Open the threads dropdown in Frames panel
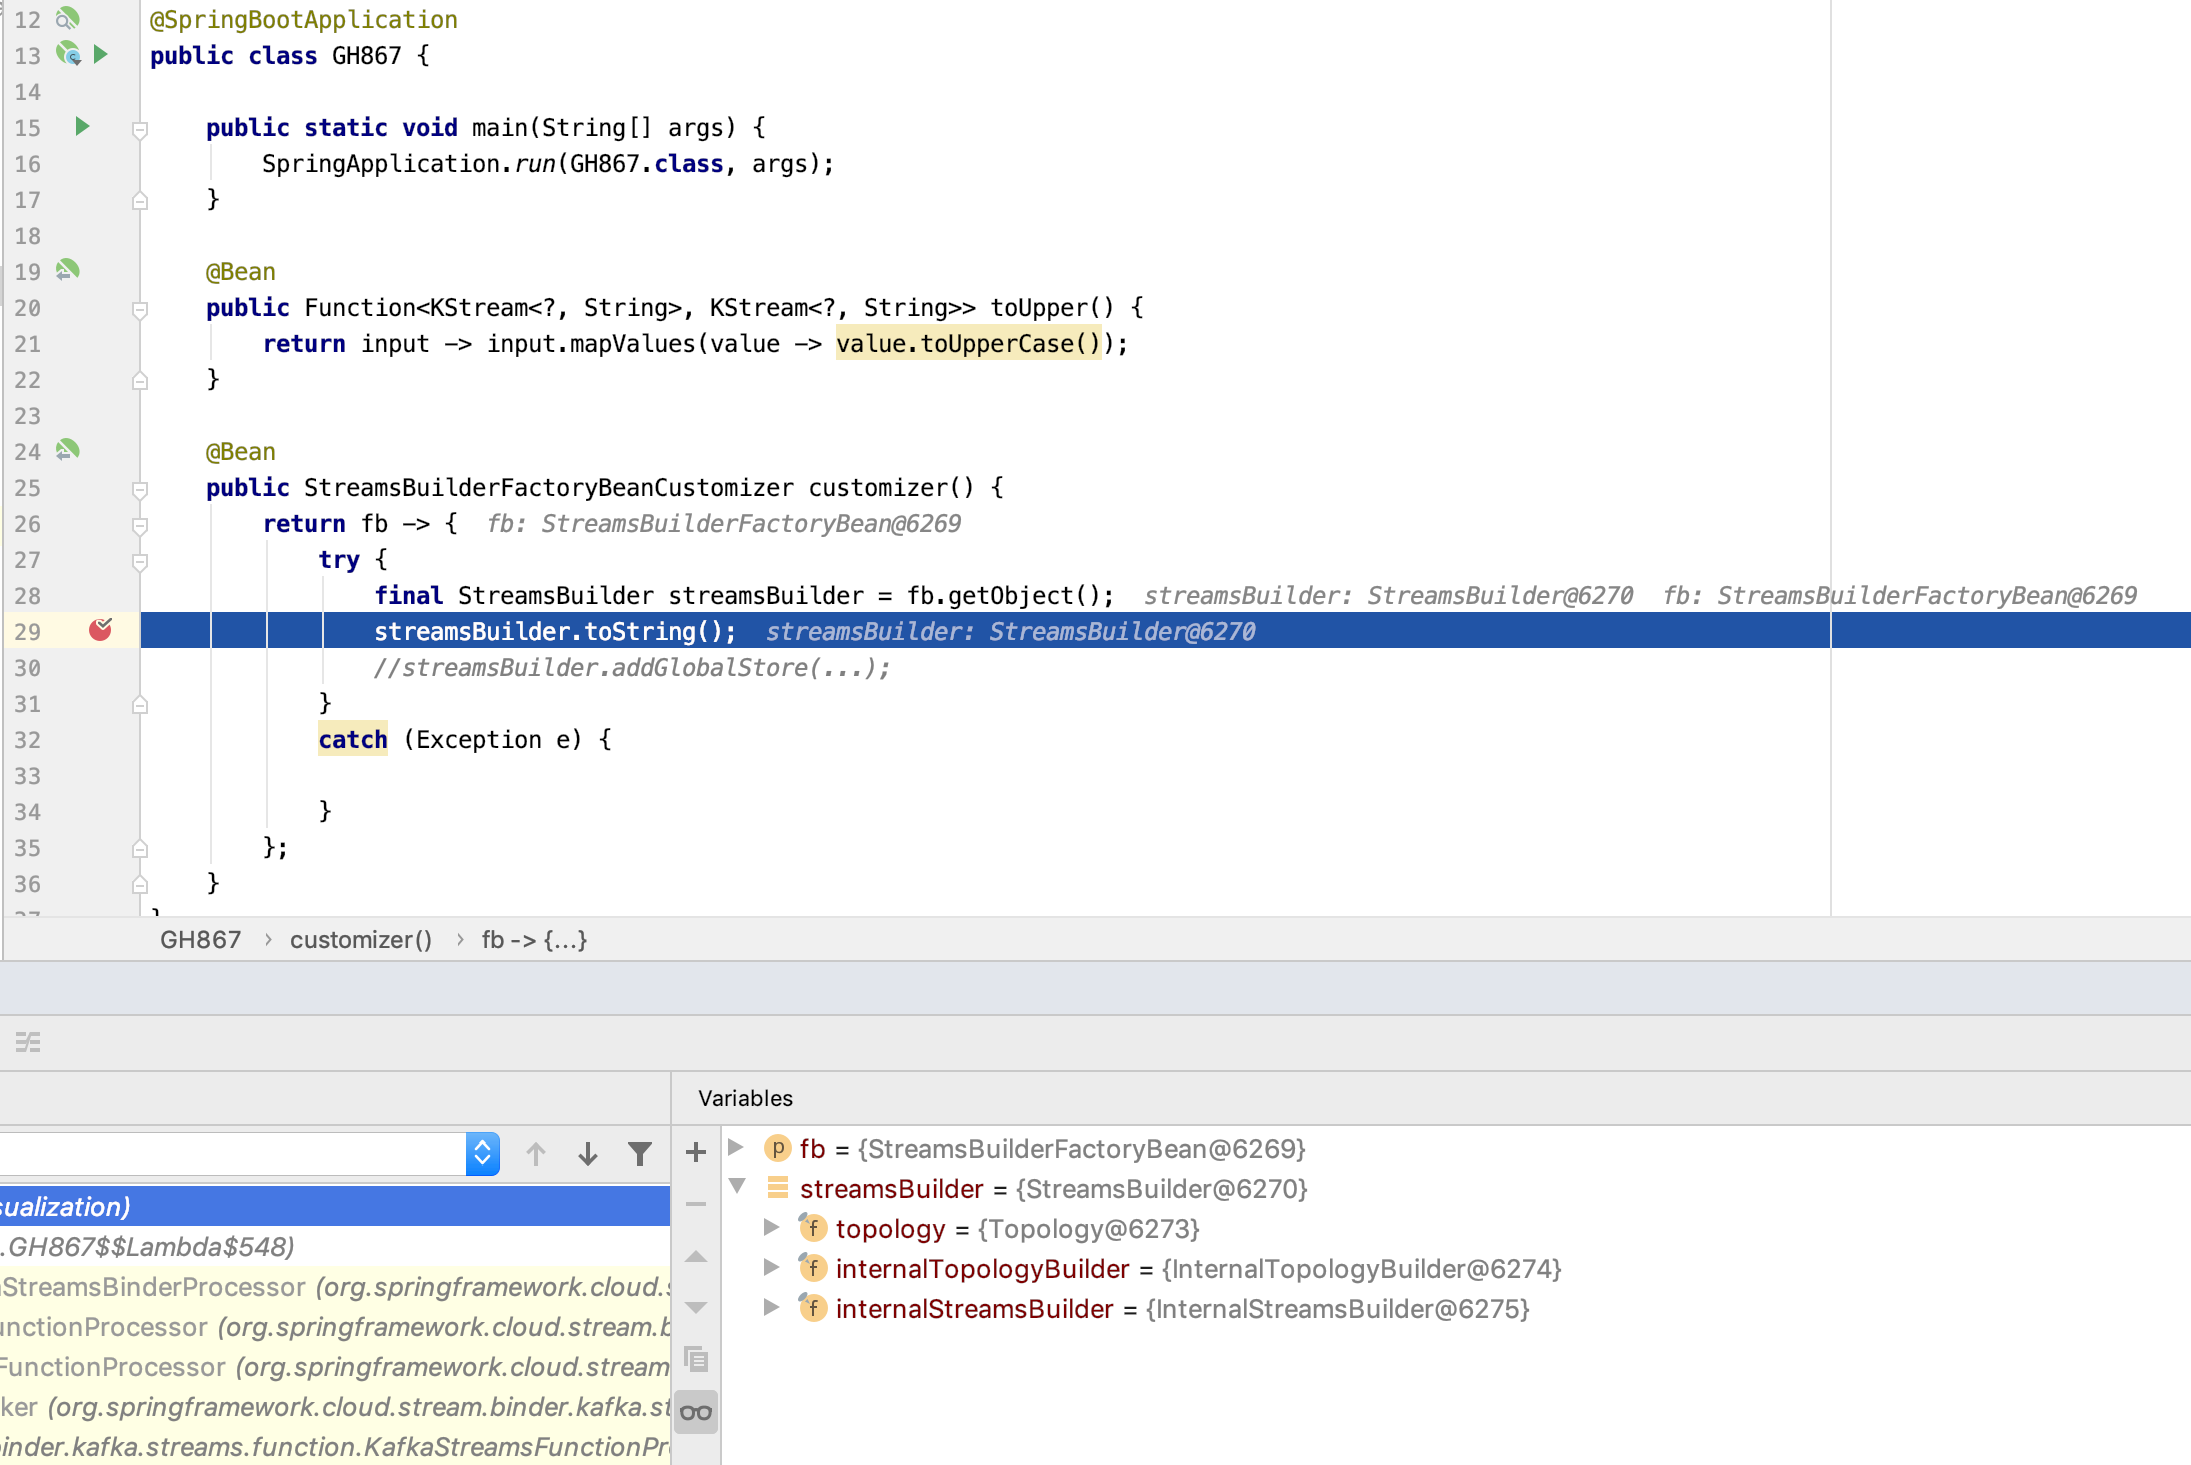The height and width of the screenshot is (1465, 2191). coord(483,1153)
